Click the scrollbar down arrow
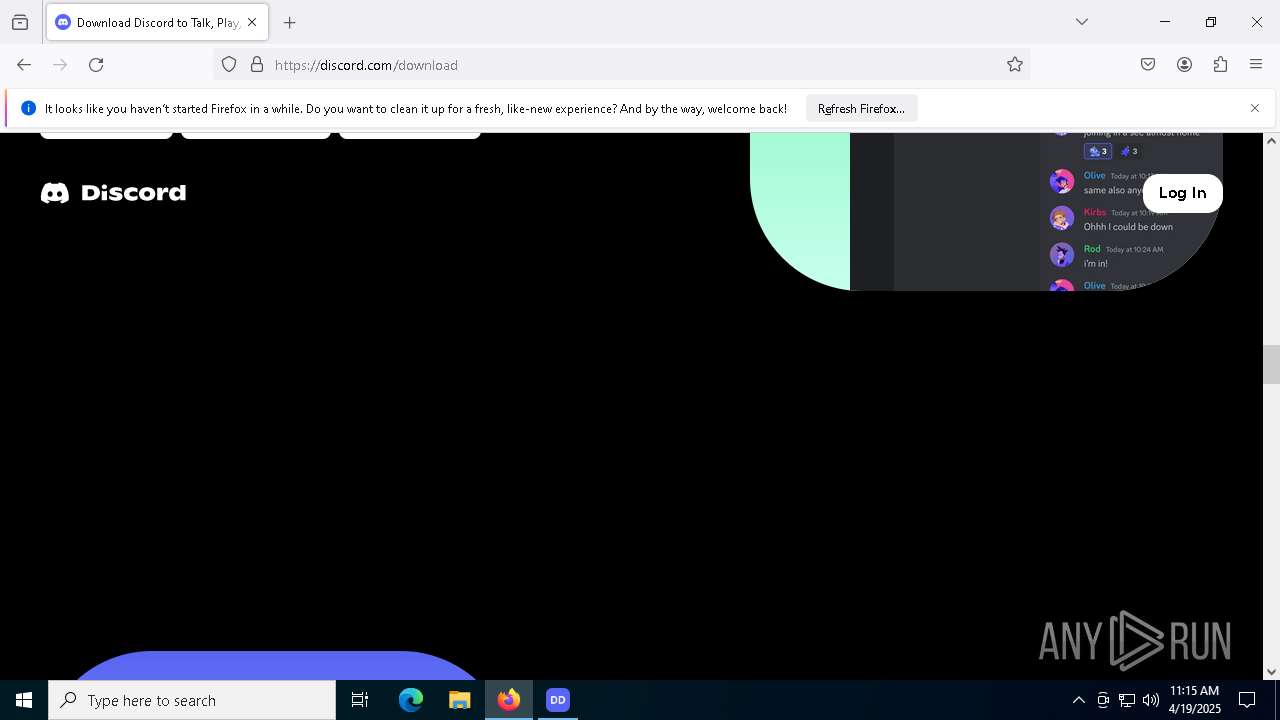The image size is (1280, 720). 1271,672
